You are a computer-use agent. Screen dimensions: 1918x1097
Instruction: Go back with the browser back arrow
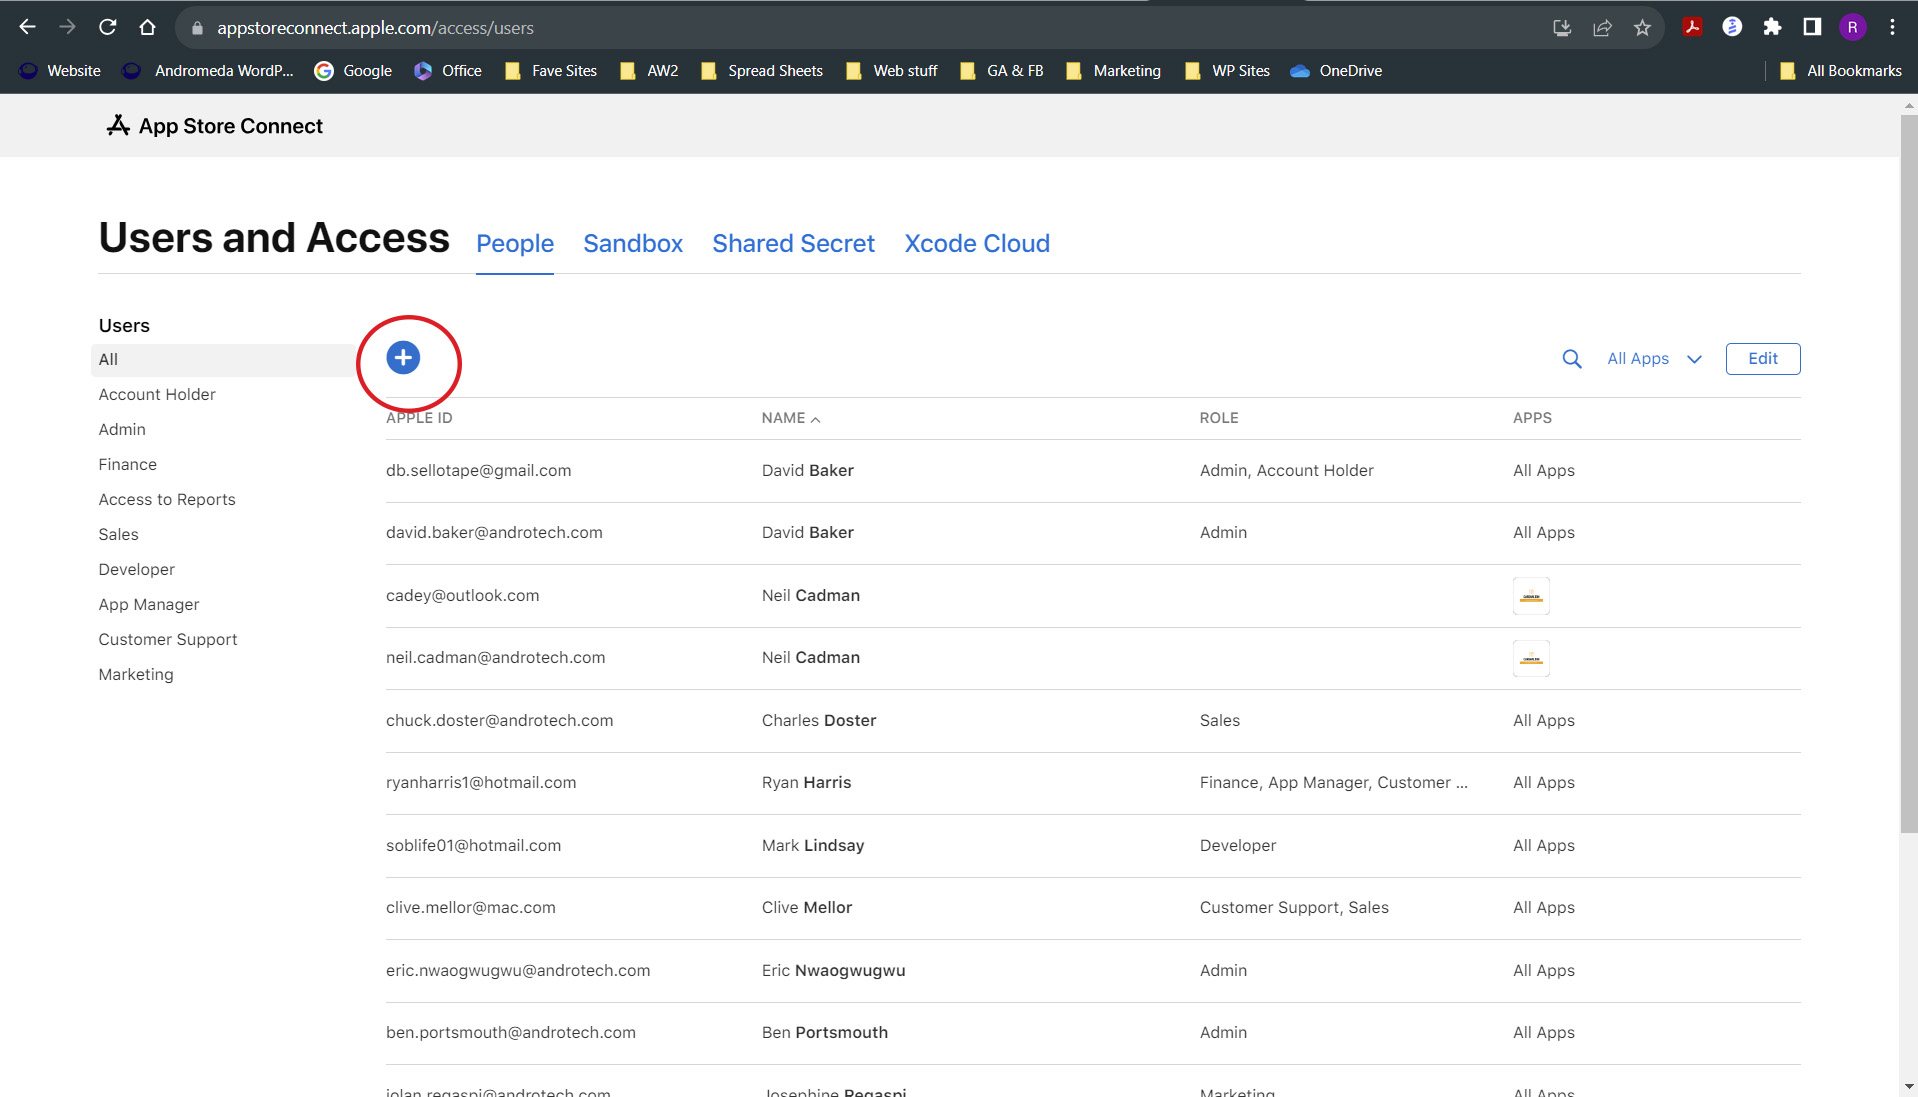(27, 27)
